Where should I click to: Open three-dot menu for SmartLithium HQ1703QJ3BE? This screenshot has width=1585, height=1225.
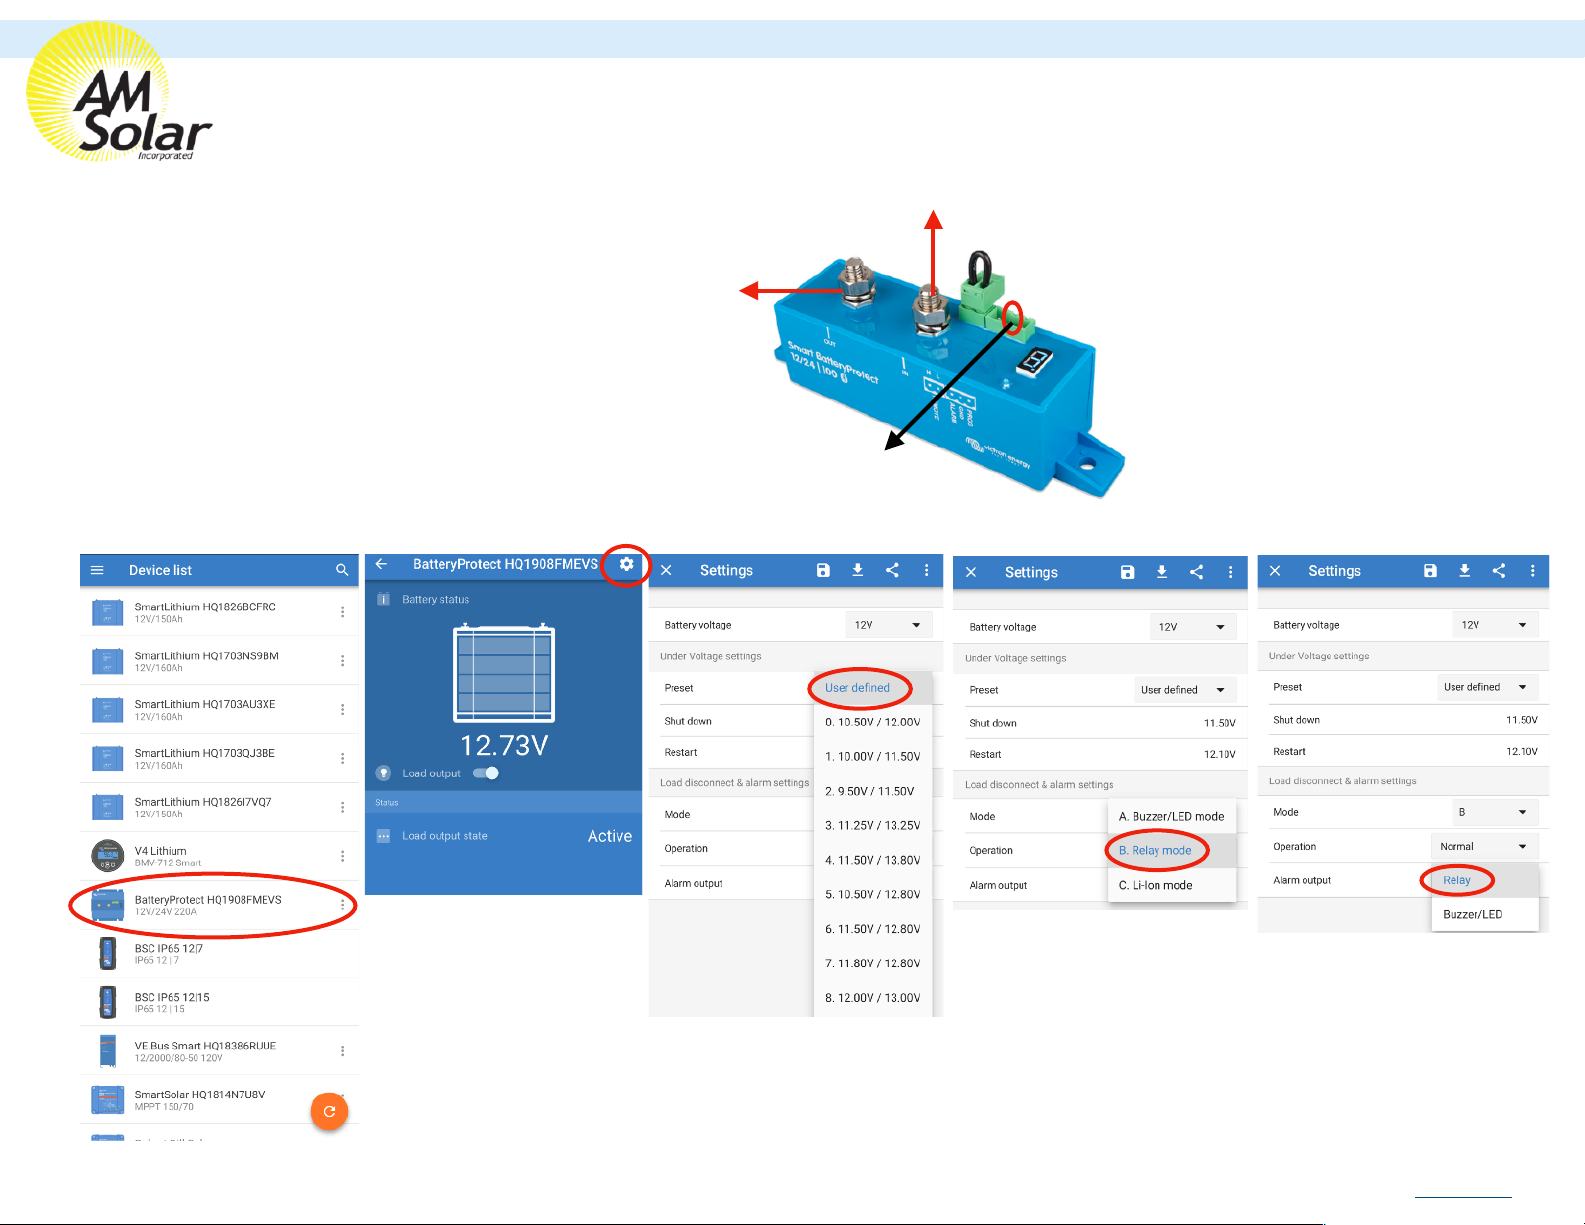click(x=342, y=759)
